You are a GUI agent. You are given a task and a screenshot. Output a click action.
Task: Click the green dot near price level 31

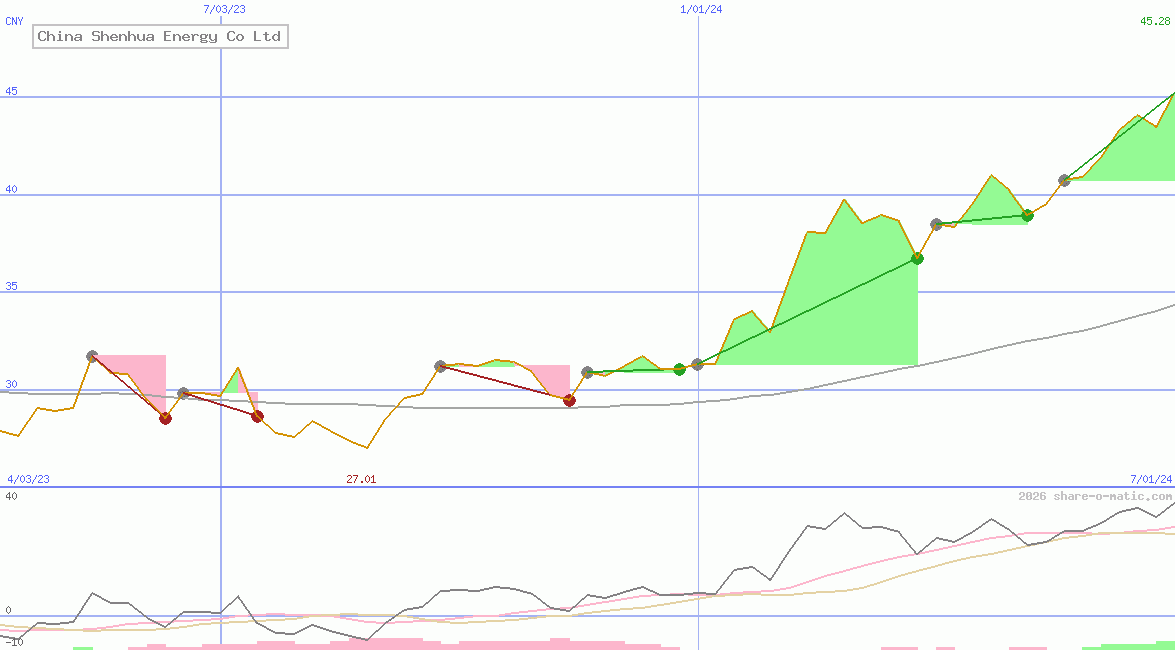(x=679, y=369)
